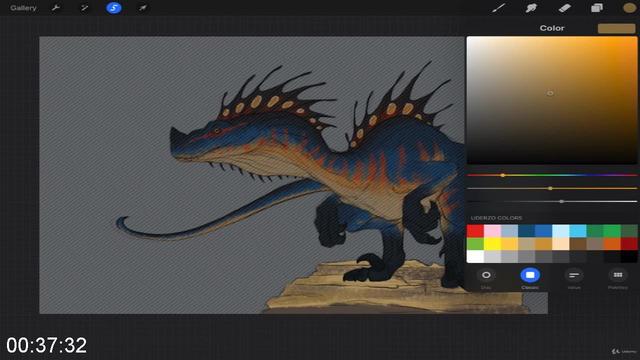Activate the Transform arrow tool

pos(142,8)
